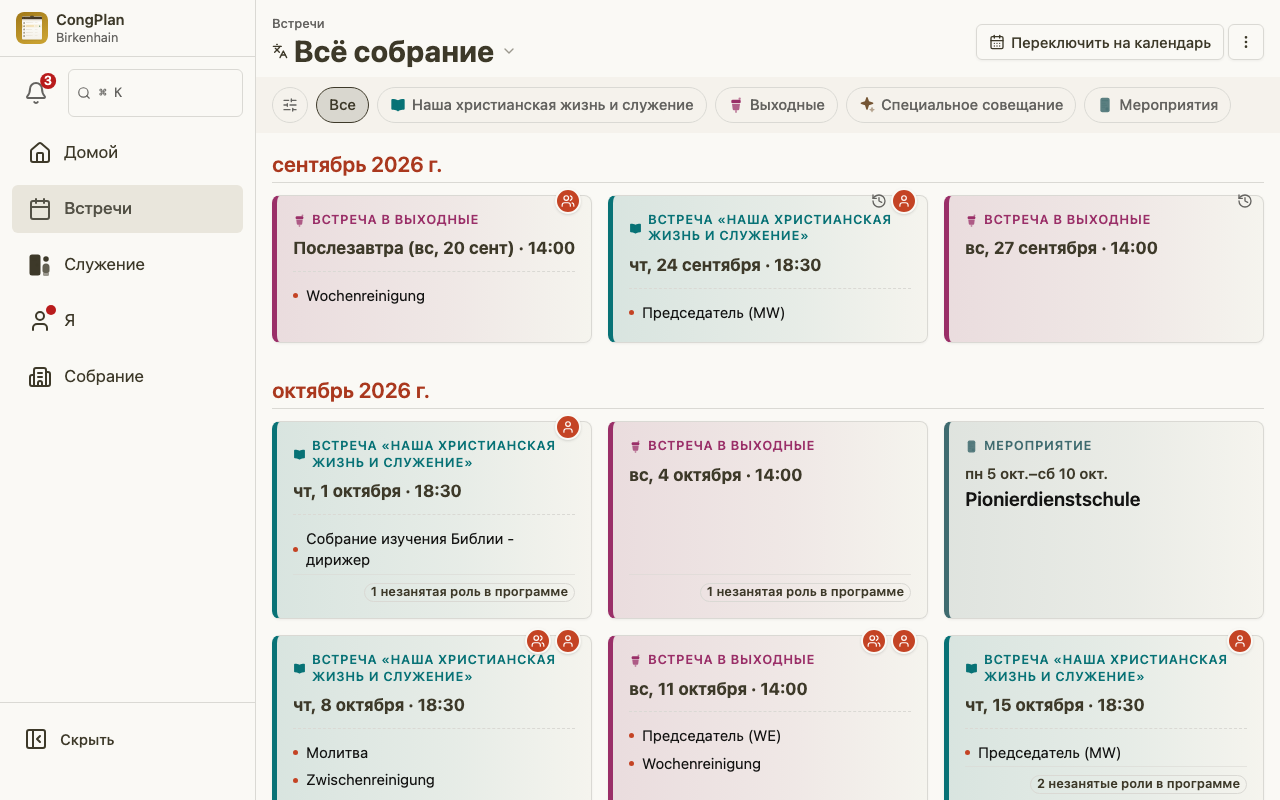Expand the Всё собрание title dropdown
1280x800 pixels.
pos(509,52)
